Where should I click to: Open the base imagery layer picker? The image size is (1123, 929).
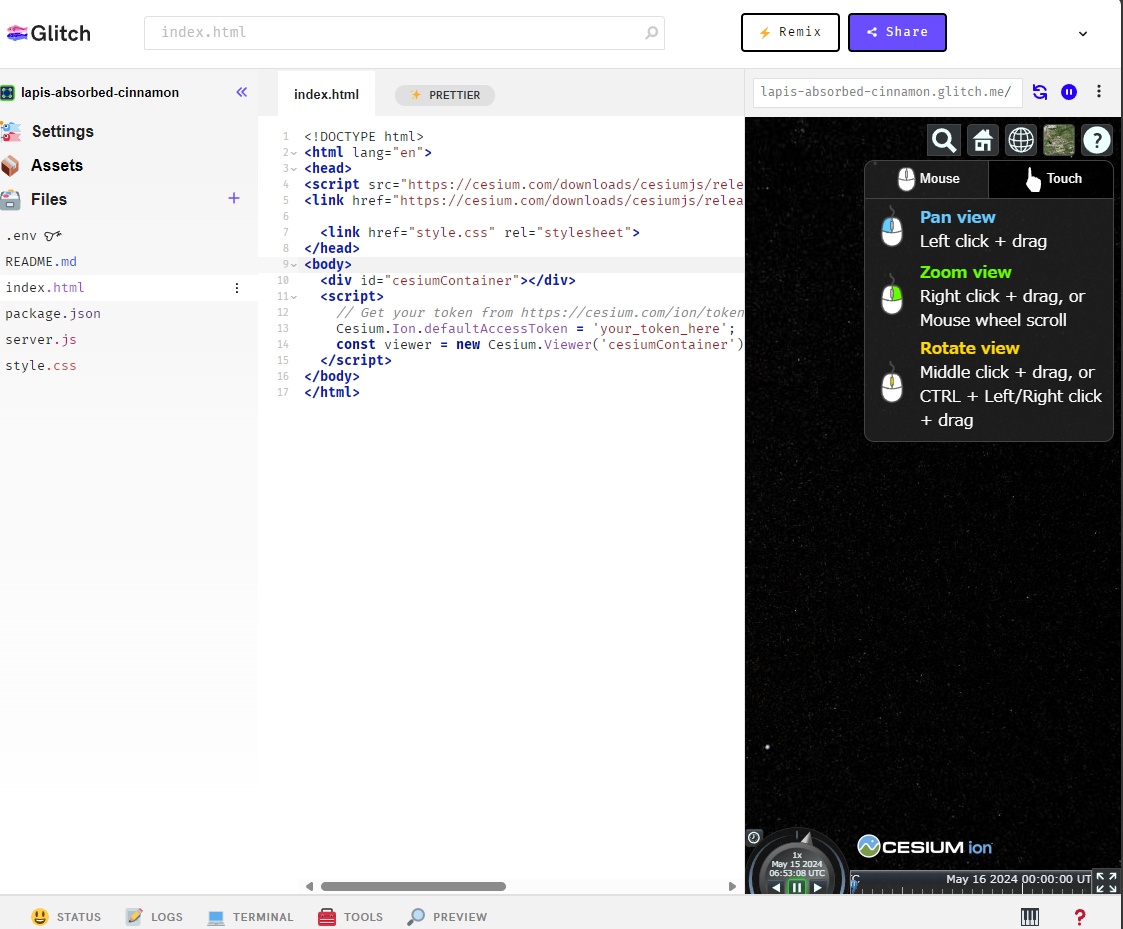pos(1058,140)
